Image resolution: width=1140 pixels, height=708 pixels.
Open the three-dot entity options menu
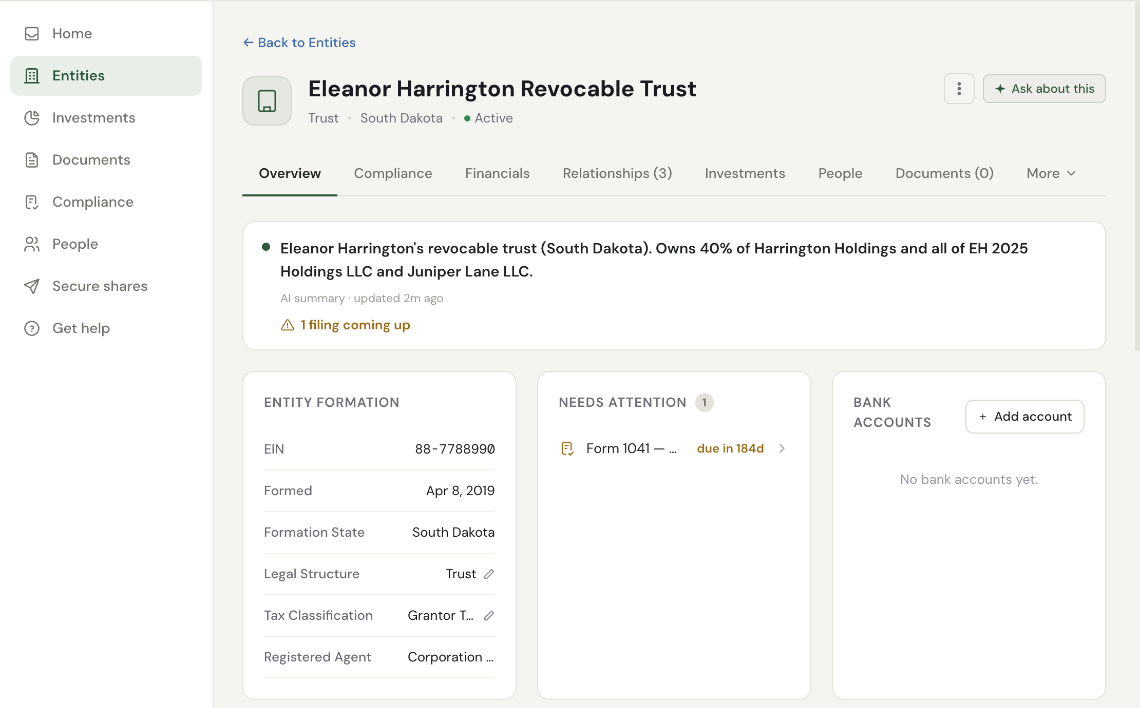959,89
